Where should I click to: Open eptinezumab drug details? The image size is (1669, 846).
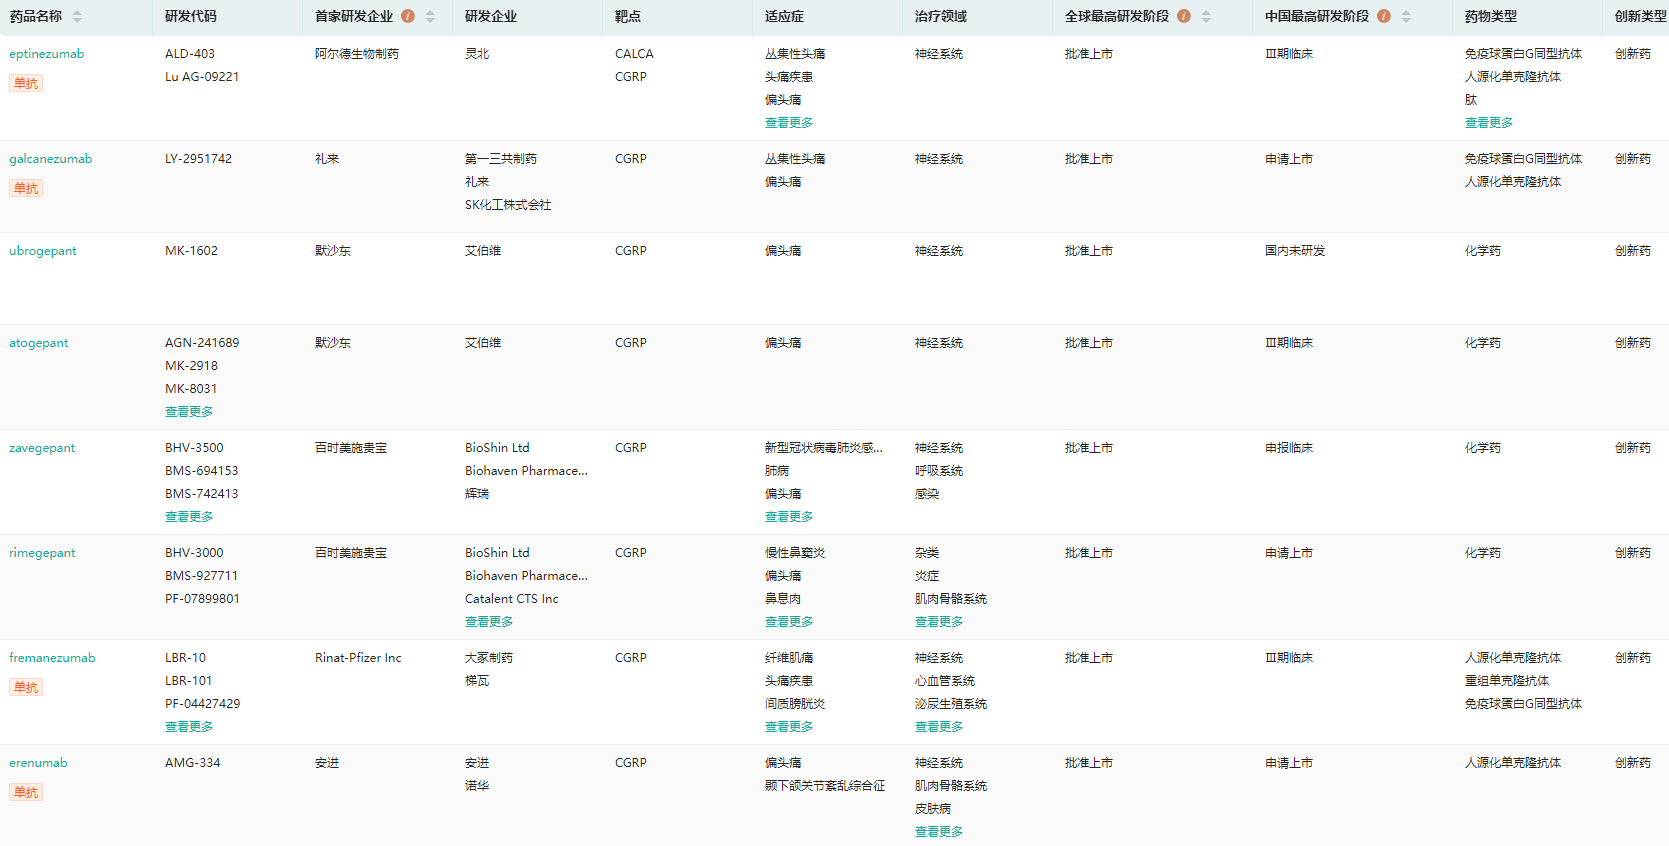(47, 54)
